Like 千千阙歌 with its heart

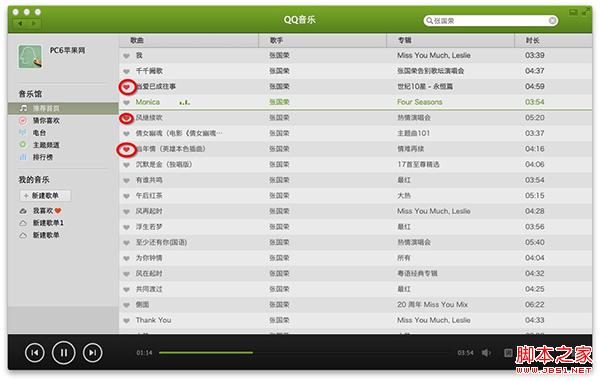[126, 72]
